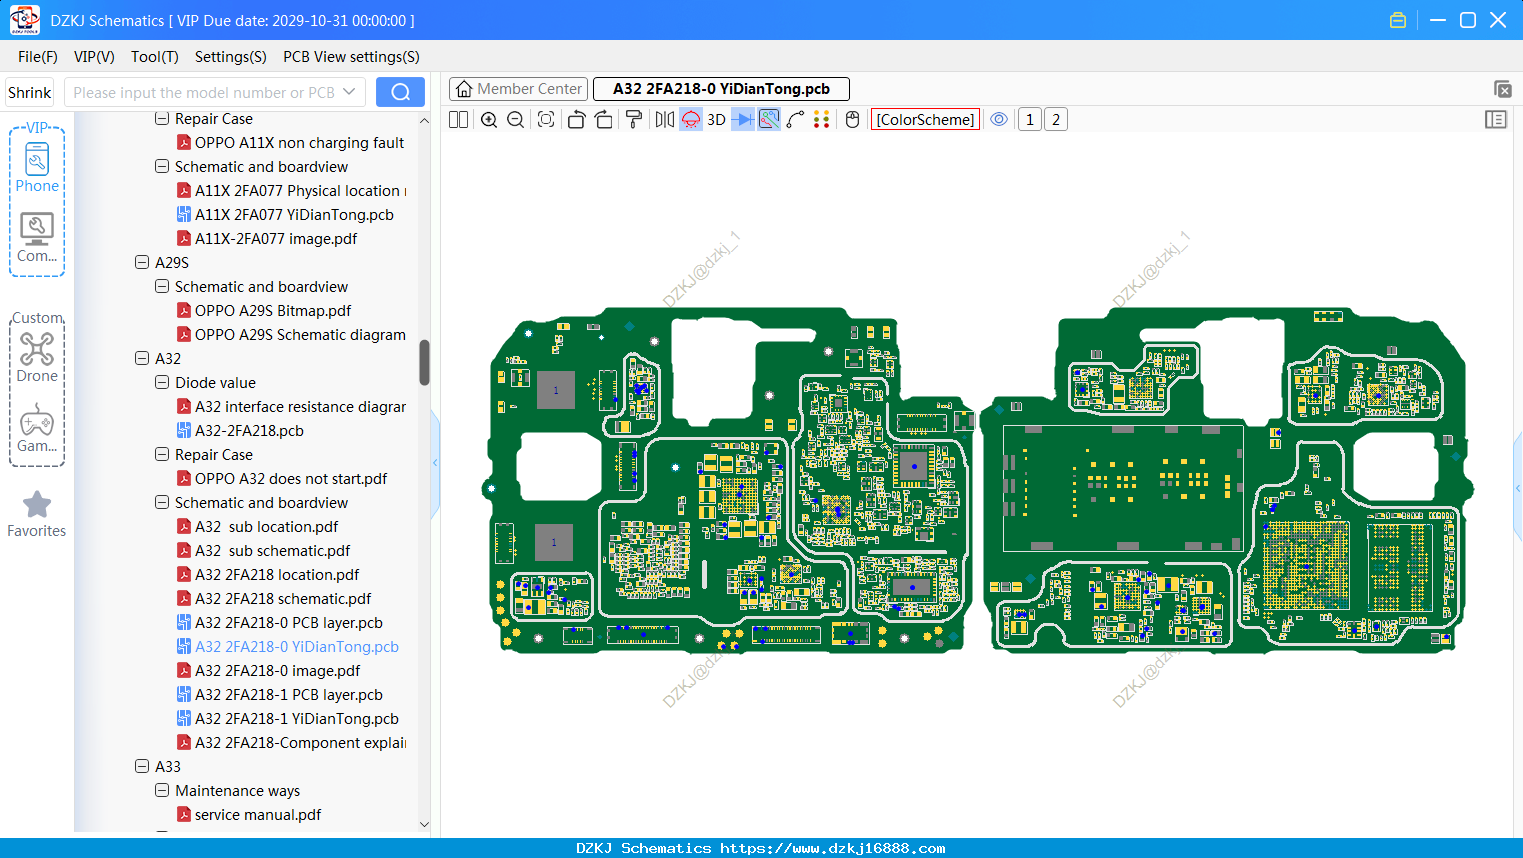1523x858 pixels.
Task: Rotate the board clockwise
Action: 604,120
